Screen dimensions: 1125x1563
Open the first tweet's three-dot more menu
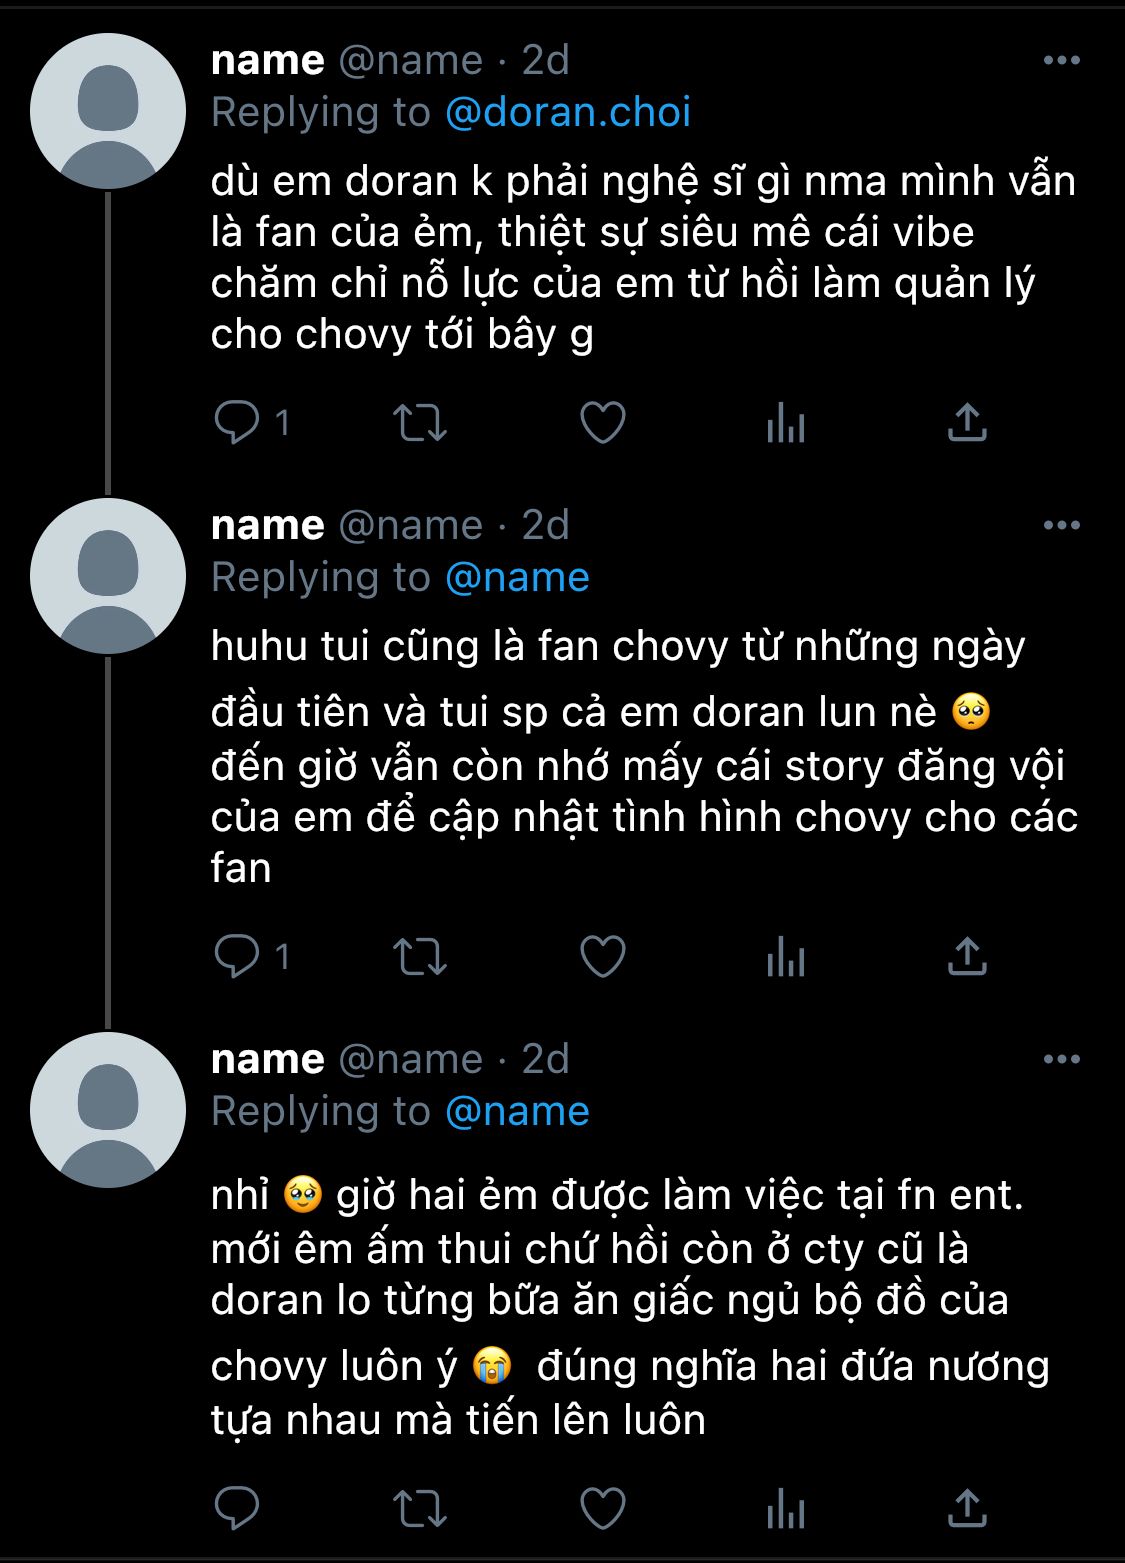1061,60
